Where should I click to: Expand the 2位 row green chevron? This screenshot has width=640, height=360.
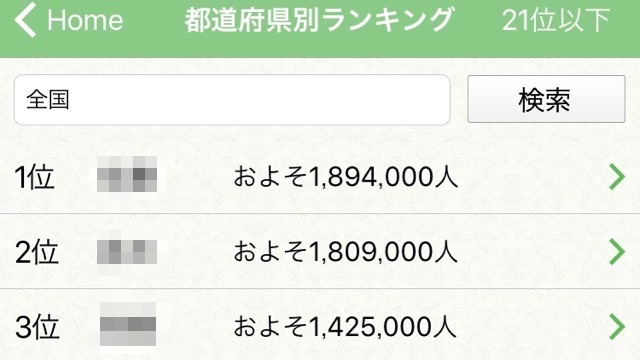pos(617,252)
